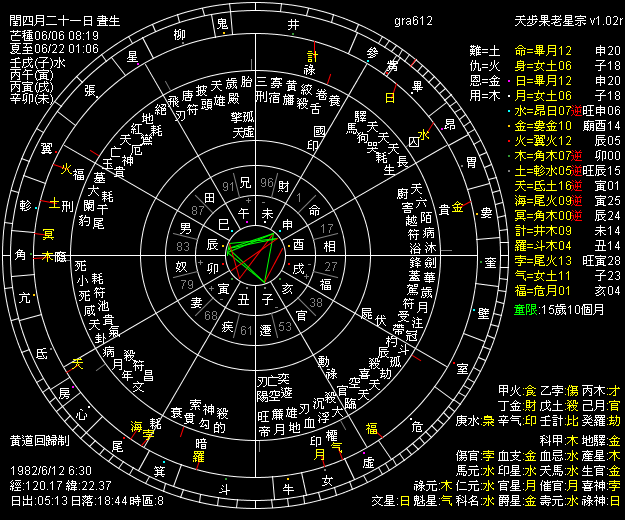Image resolution: width=625 pixels, height=520 pixels.
Task: Select the month pillar '丙午(寅)'
Action: point(31,75)
